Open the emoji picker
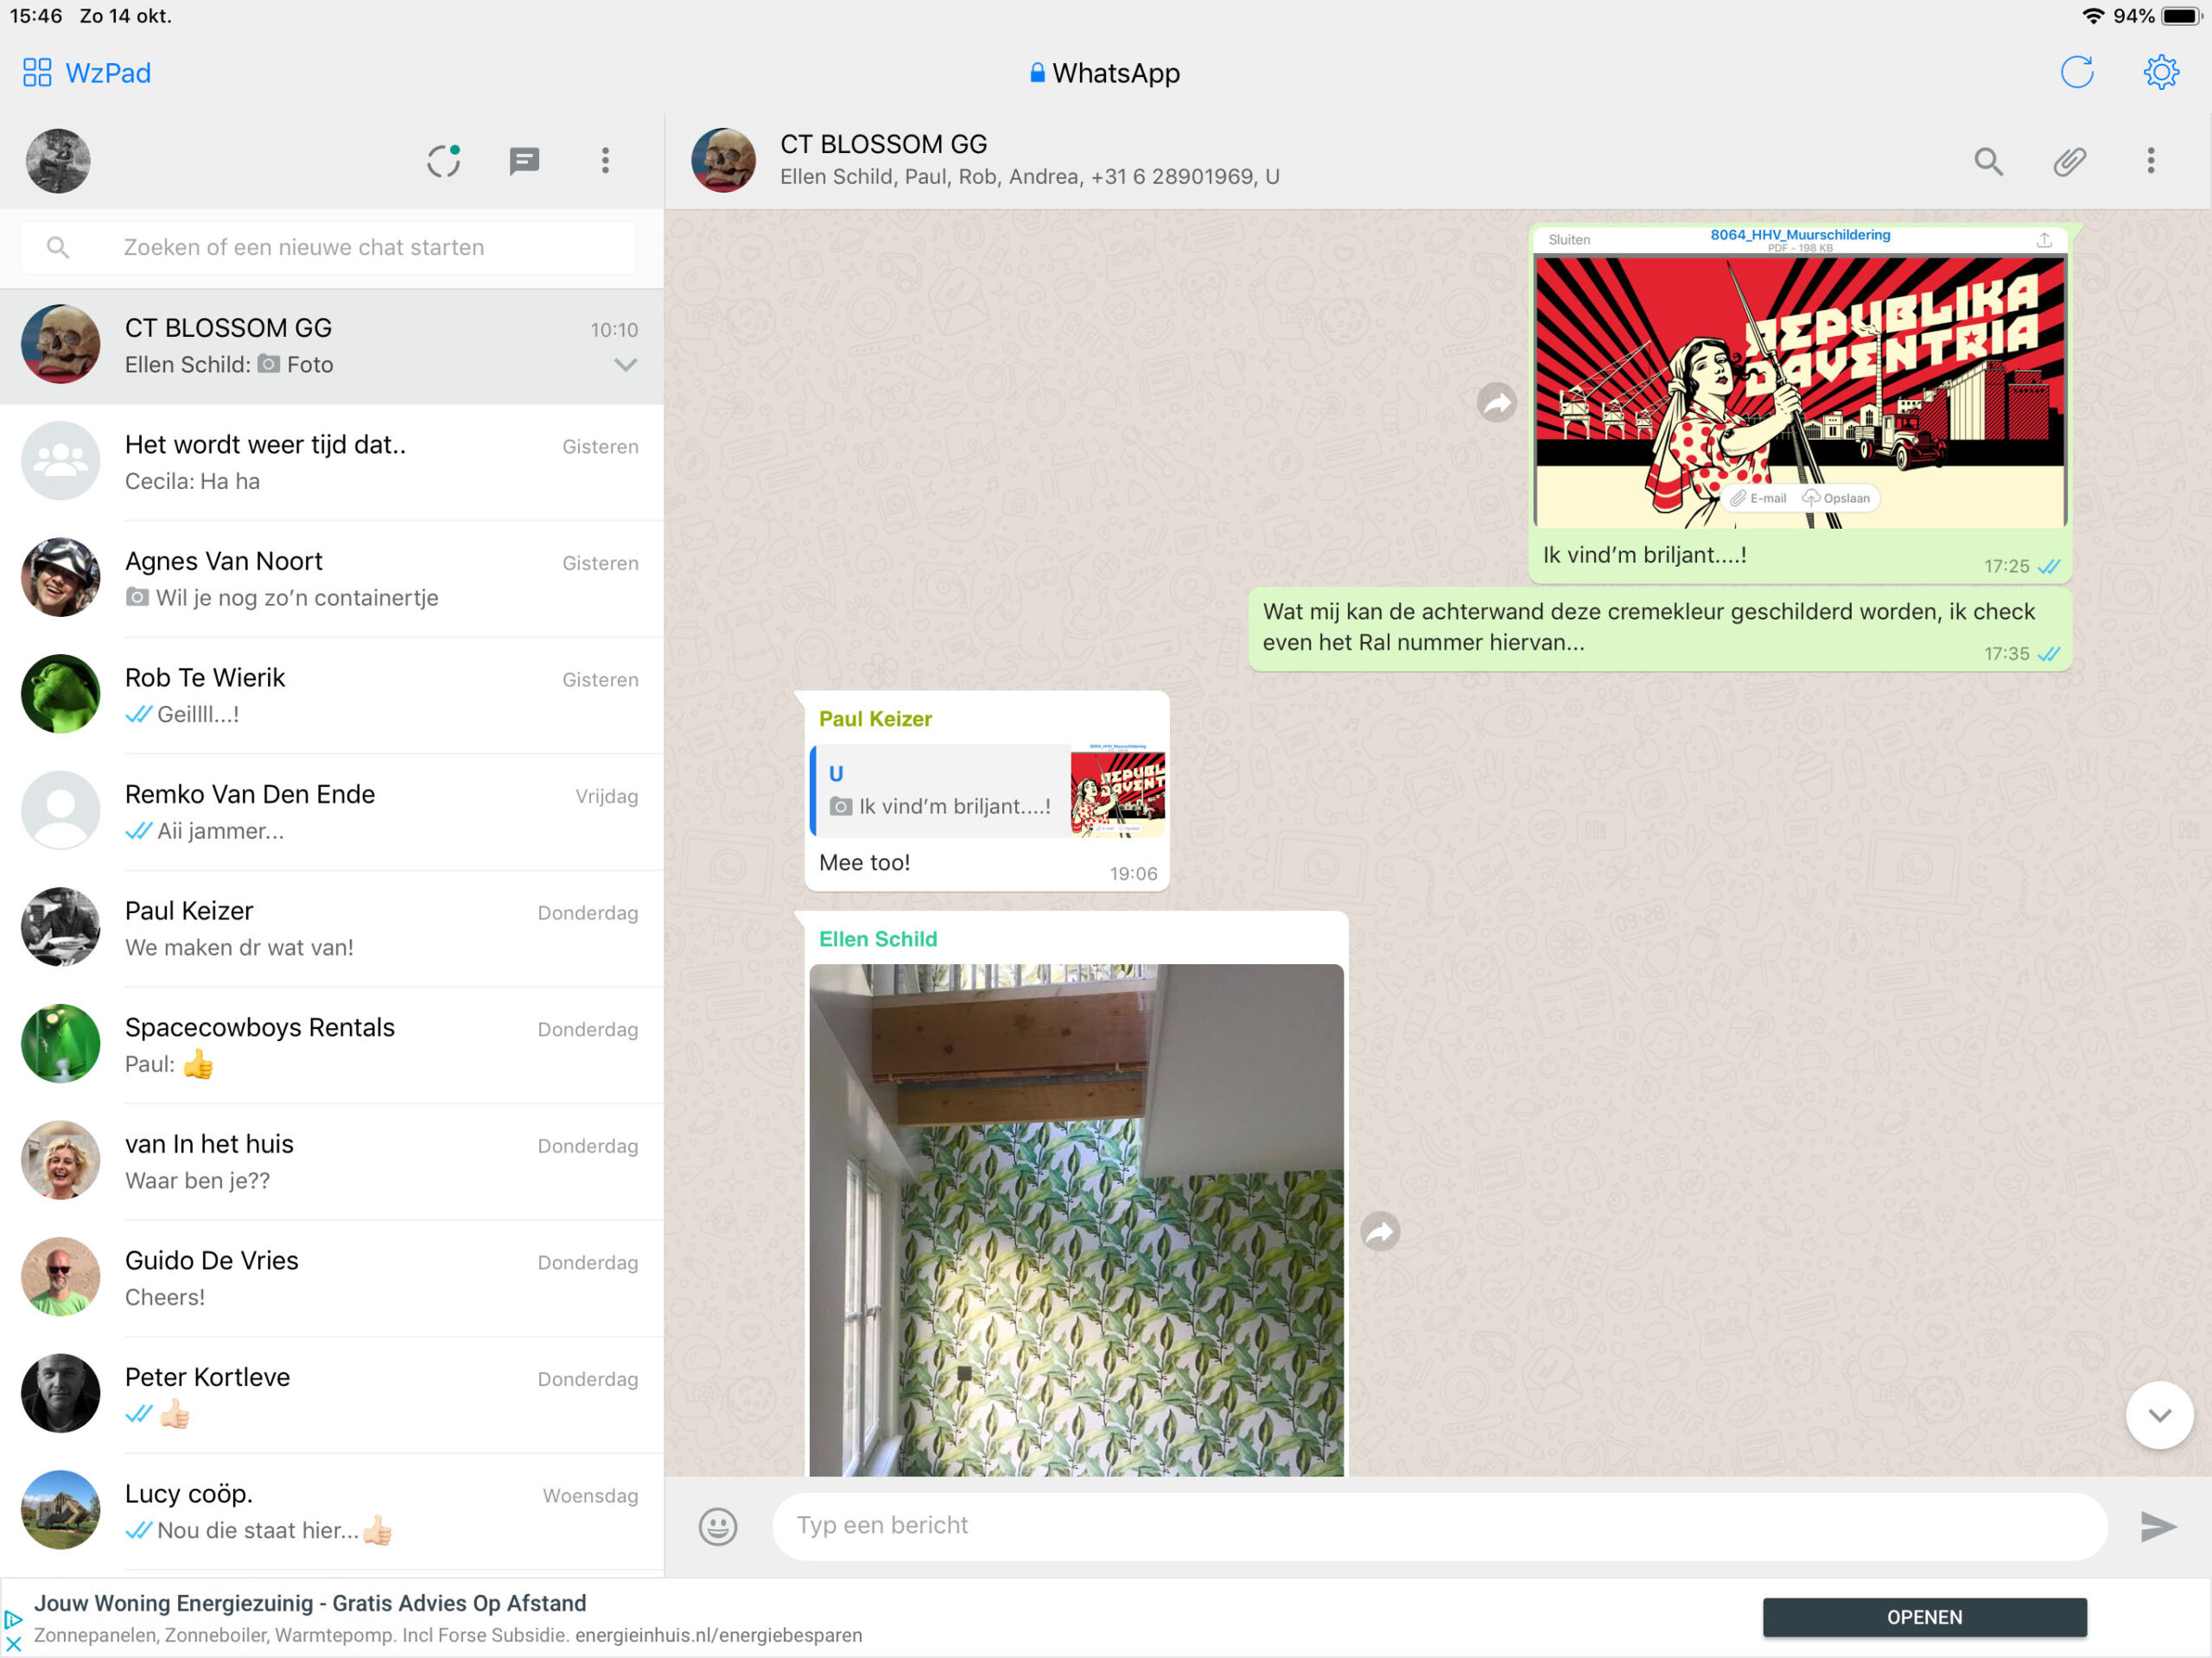This screenshot has height=1658, width=2212. click(717, 1526)
